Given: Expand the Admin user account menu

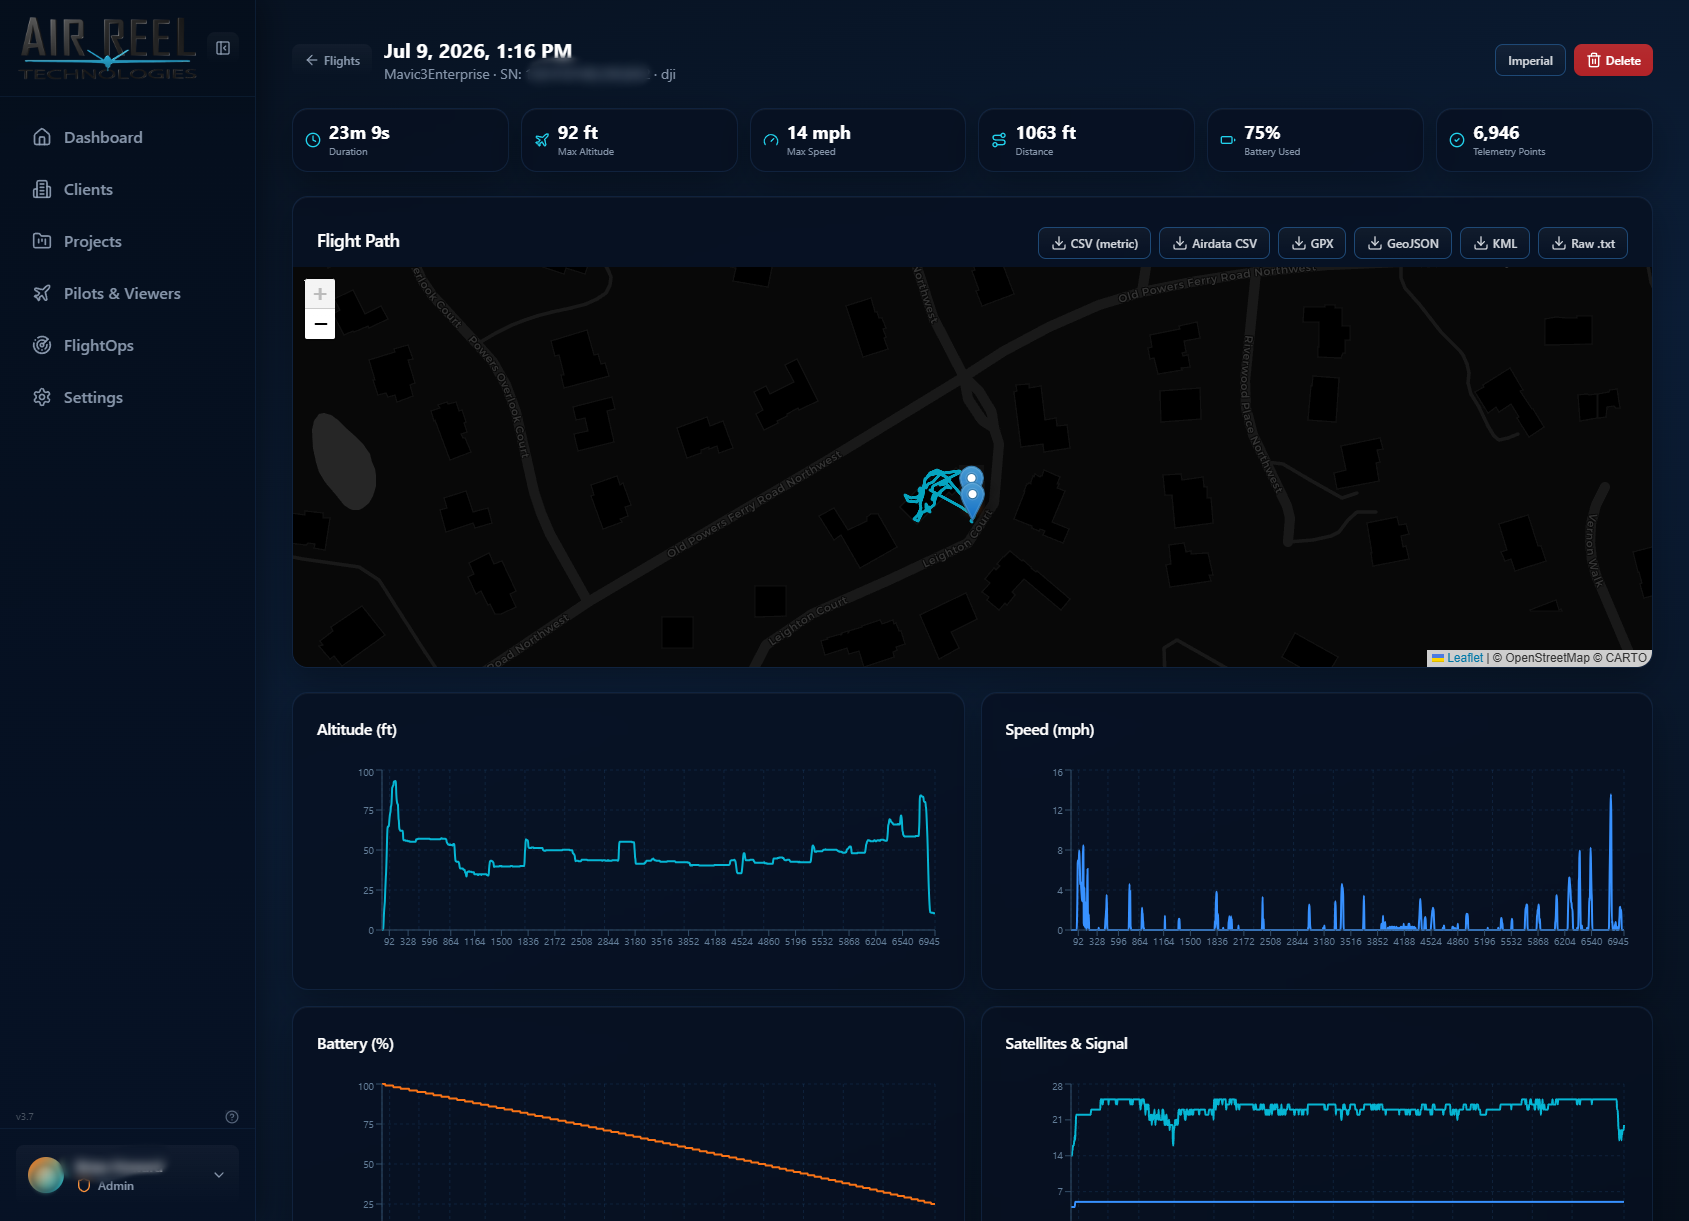Looking at the screenshot, I should tap(127, 1175).
